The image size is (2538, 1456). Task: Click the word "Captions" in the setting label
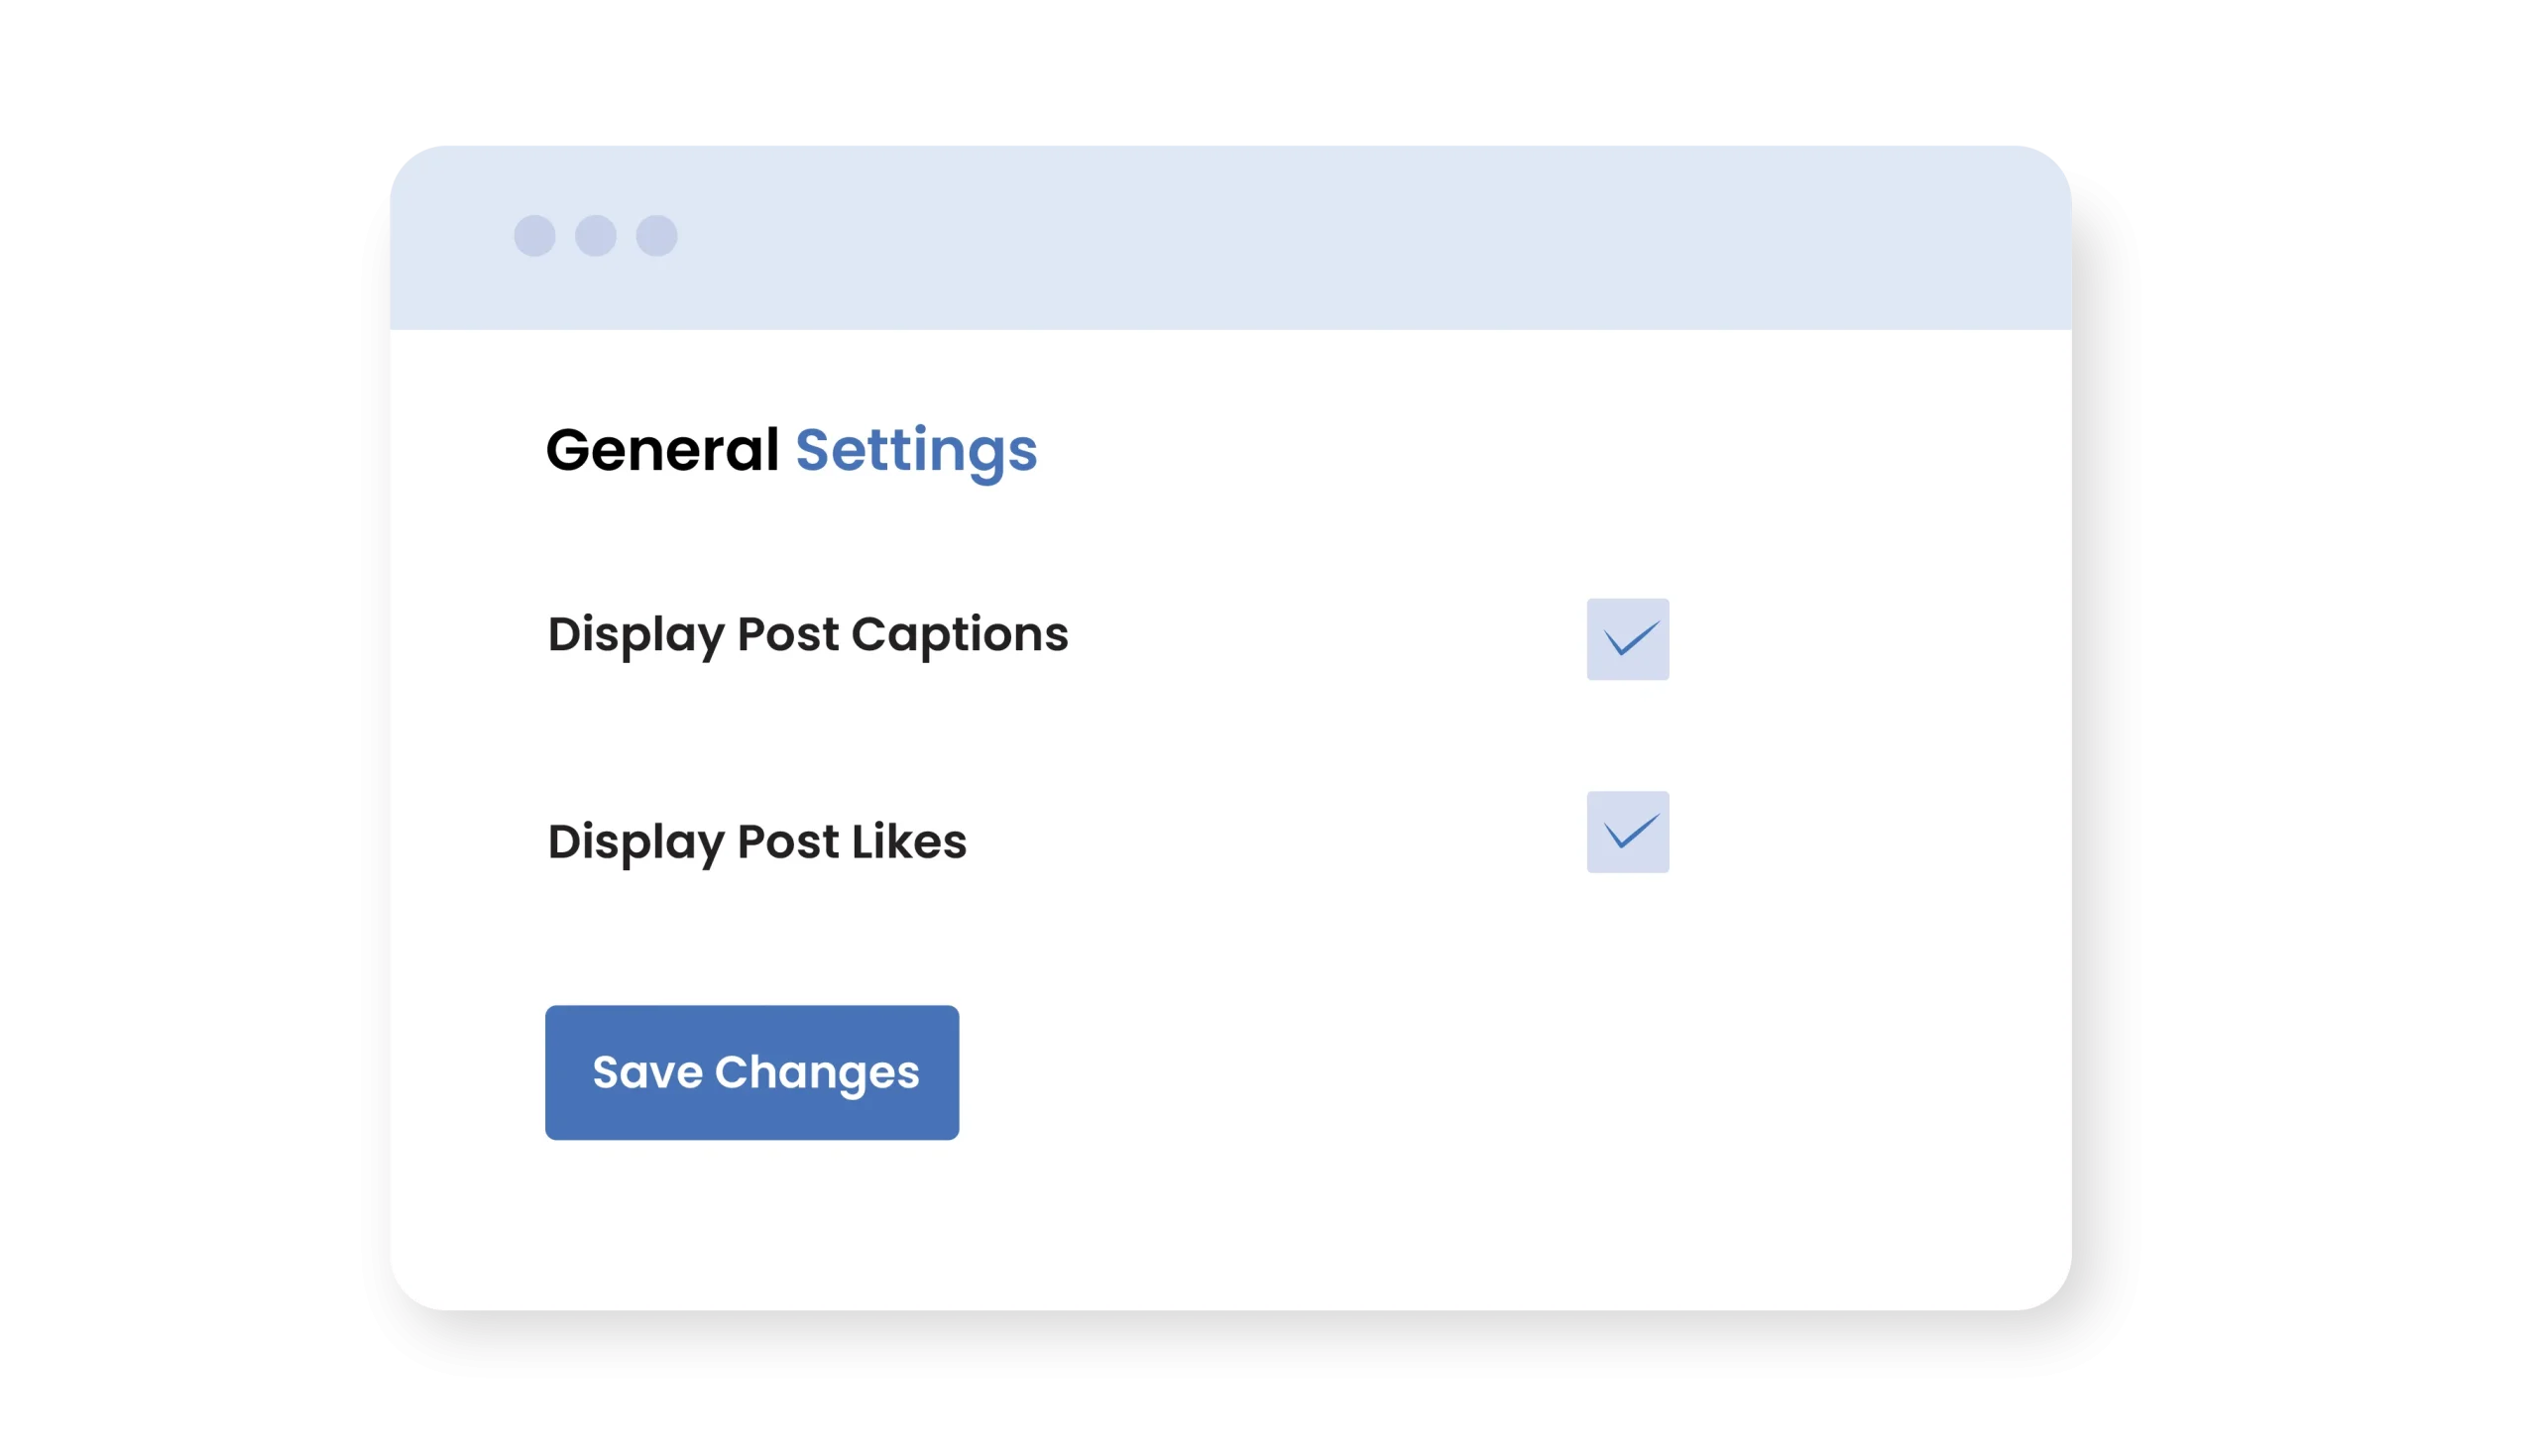tap(959, 634)
